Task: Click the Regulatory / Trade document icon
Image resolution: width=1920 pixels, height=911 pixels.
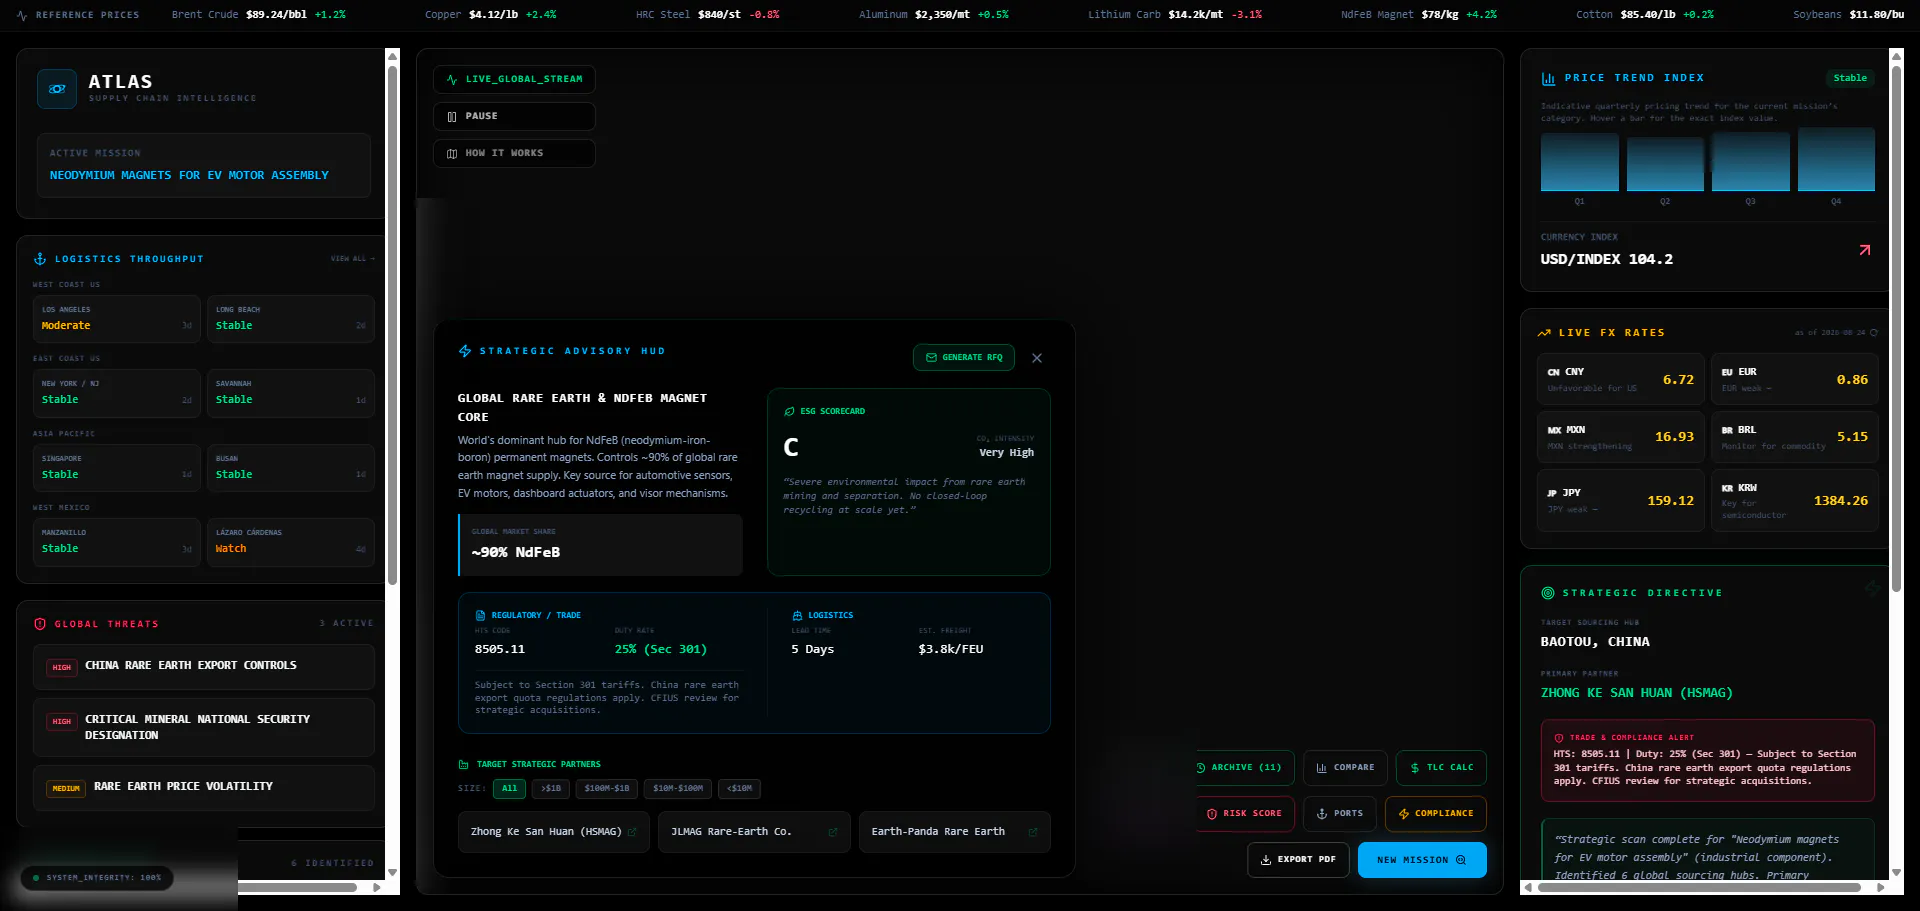Action: (481, 615)
